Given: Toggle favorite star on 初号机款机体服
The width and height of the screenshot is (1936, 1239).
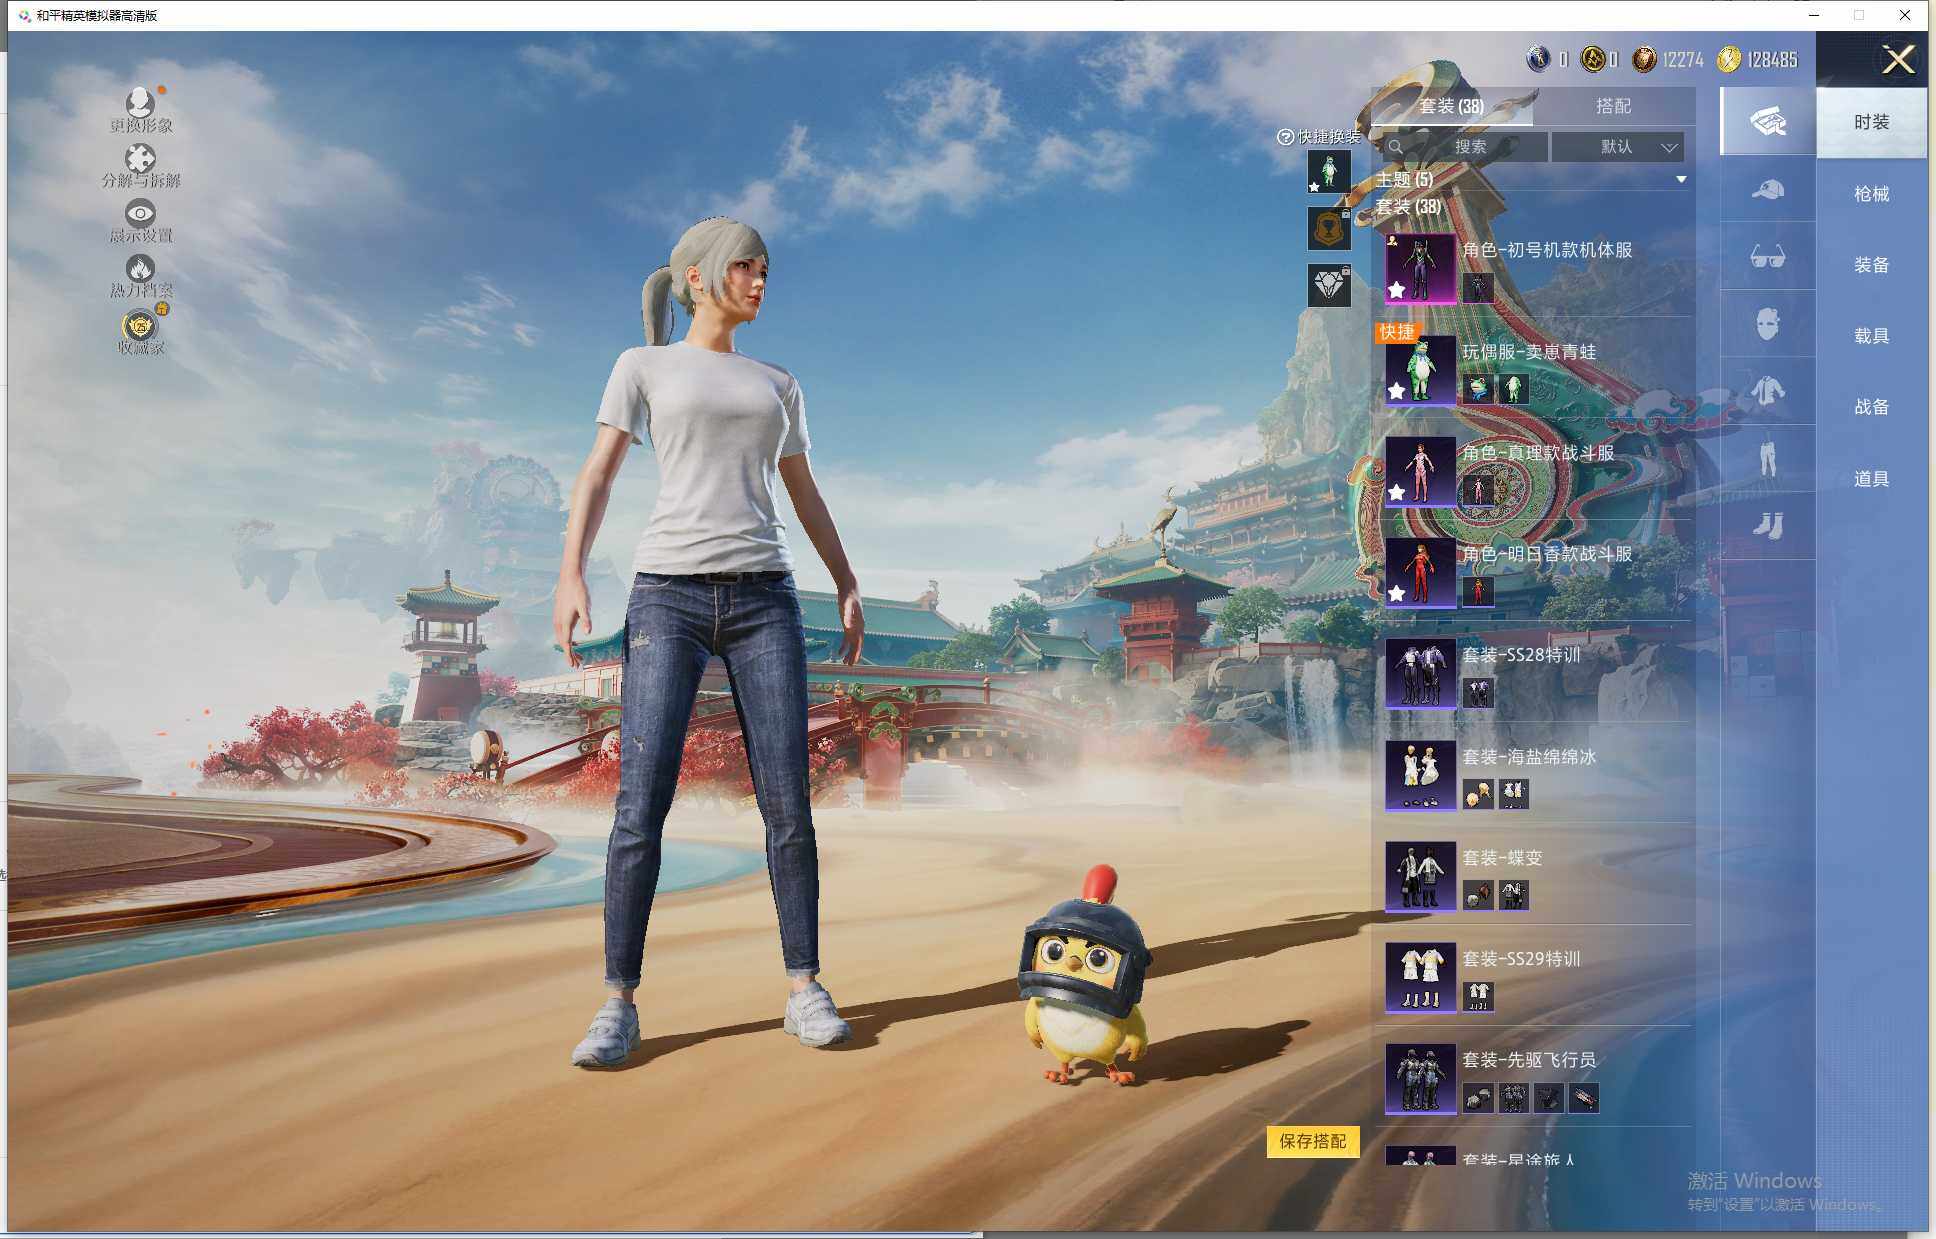Looking at the screenshot, I should (1397, 290).
